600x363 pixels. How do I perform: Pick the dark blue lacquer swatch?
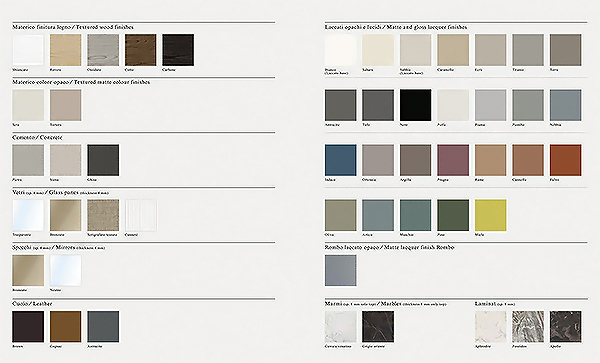(340, 160)
